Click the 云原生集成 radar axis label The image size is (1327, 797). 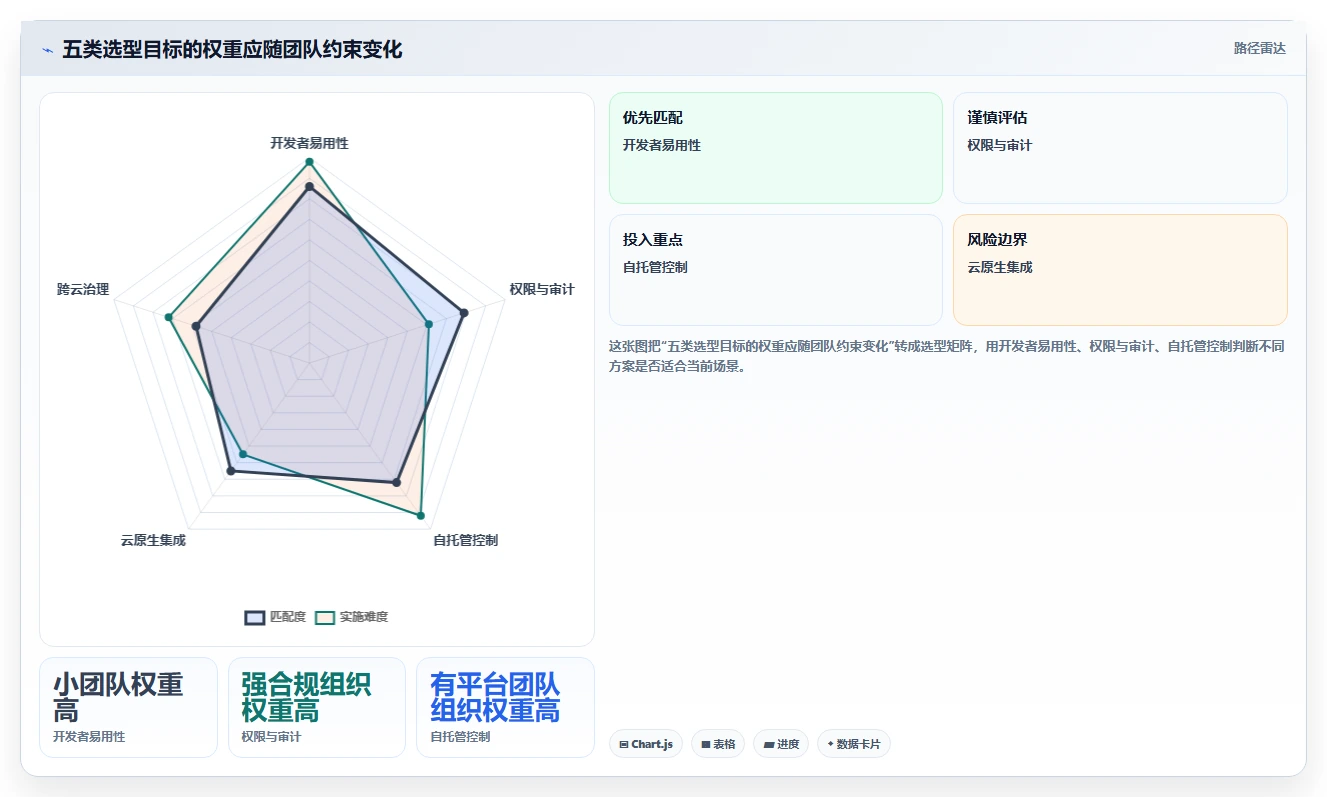click(153, 540)
